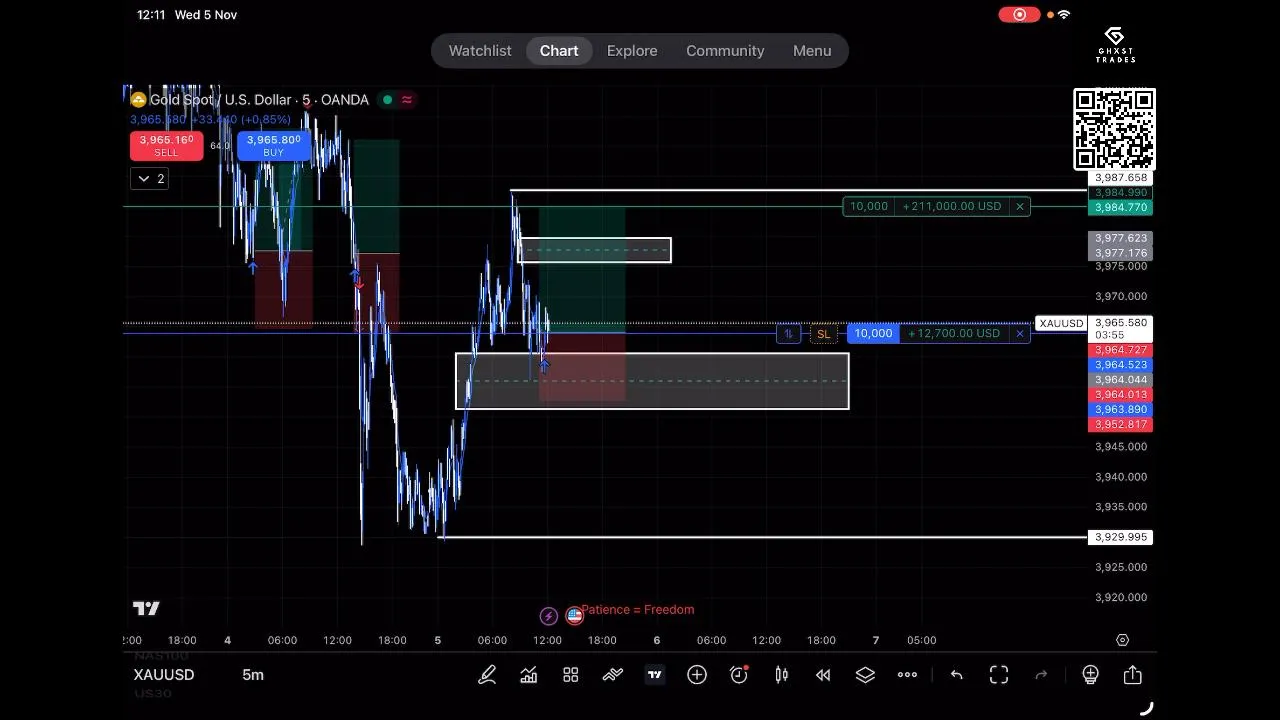Tap the lightning bolt event marker
The height and width of the screenshot is (720, 1280).
point(548,616)
